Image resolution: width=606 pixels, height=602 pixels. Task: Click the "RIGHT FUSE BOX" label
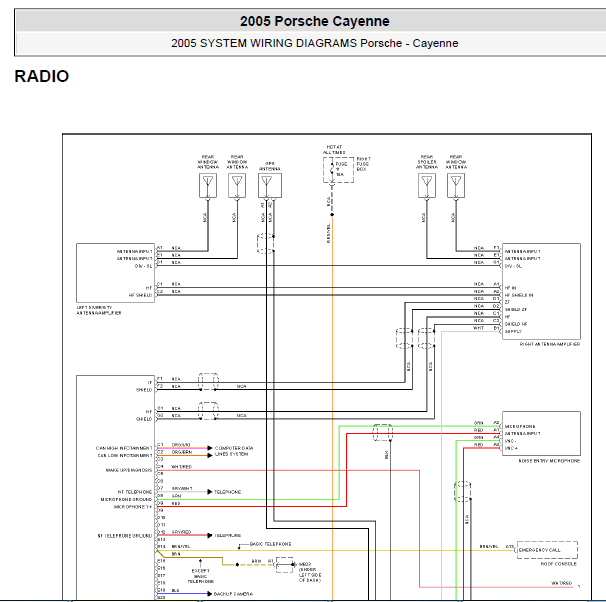pos(363,164)
